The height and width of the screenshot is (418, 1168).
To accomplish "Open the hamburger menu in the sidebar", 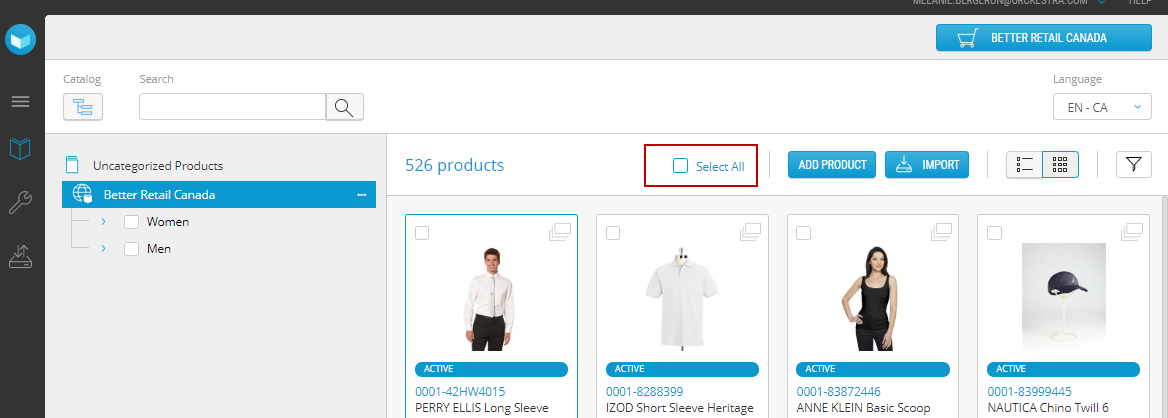I will 21,102.
